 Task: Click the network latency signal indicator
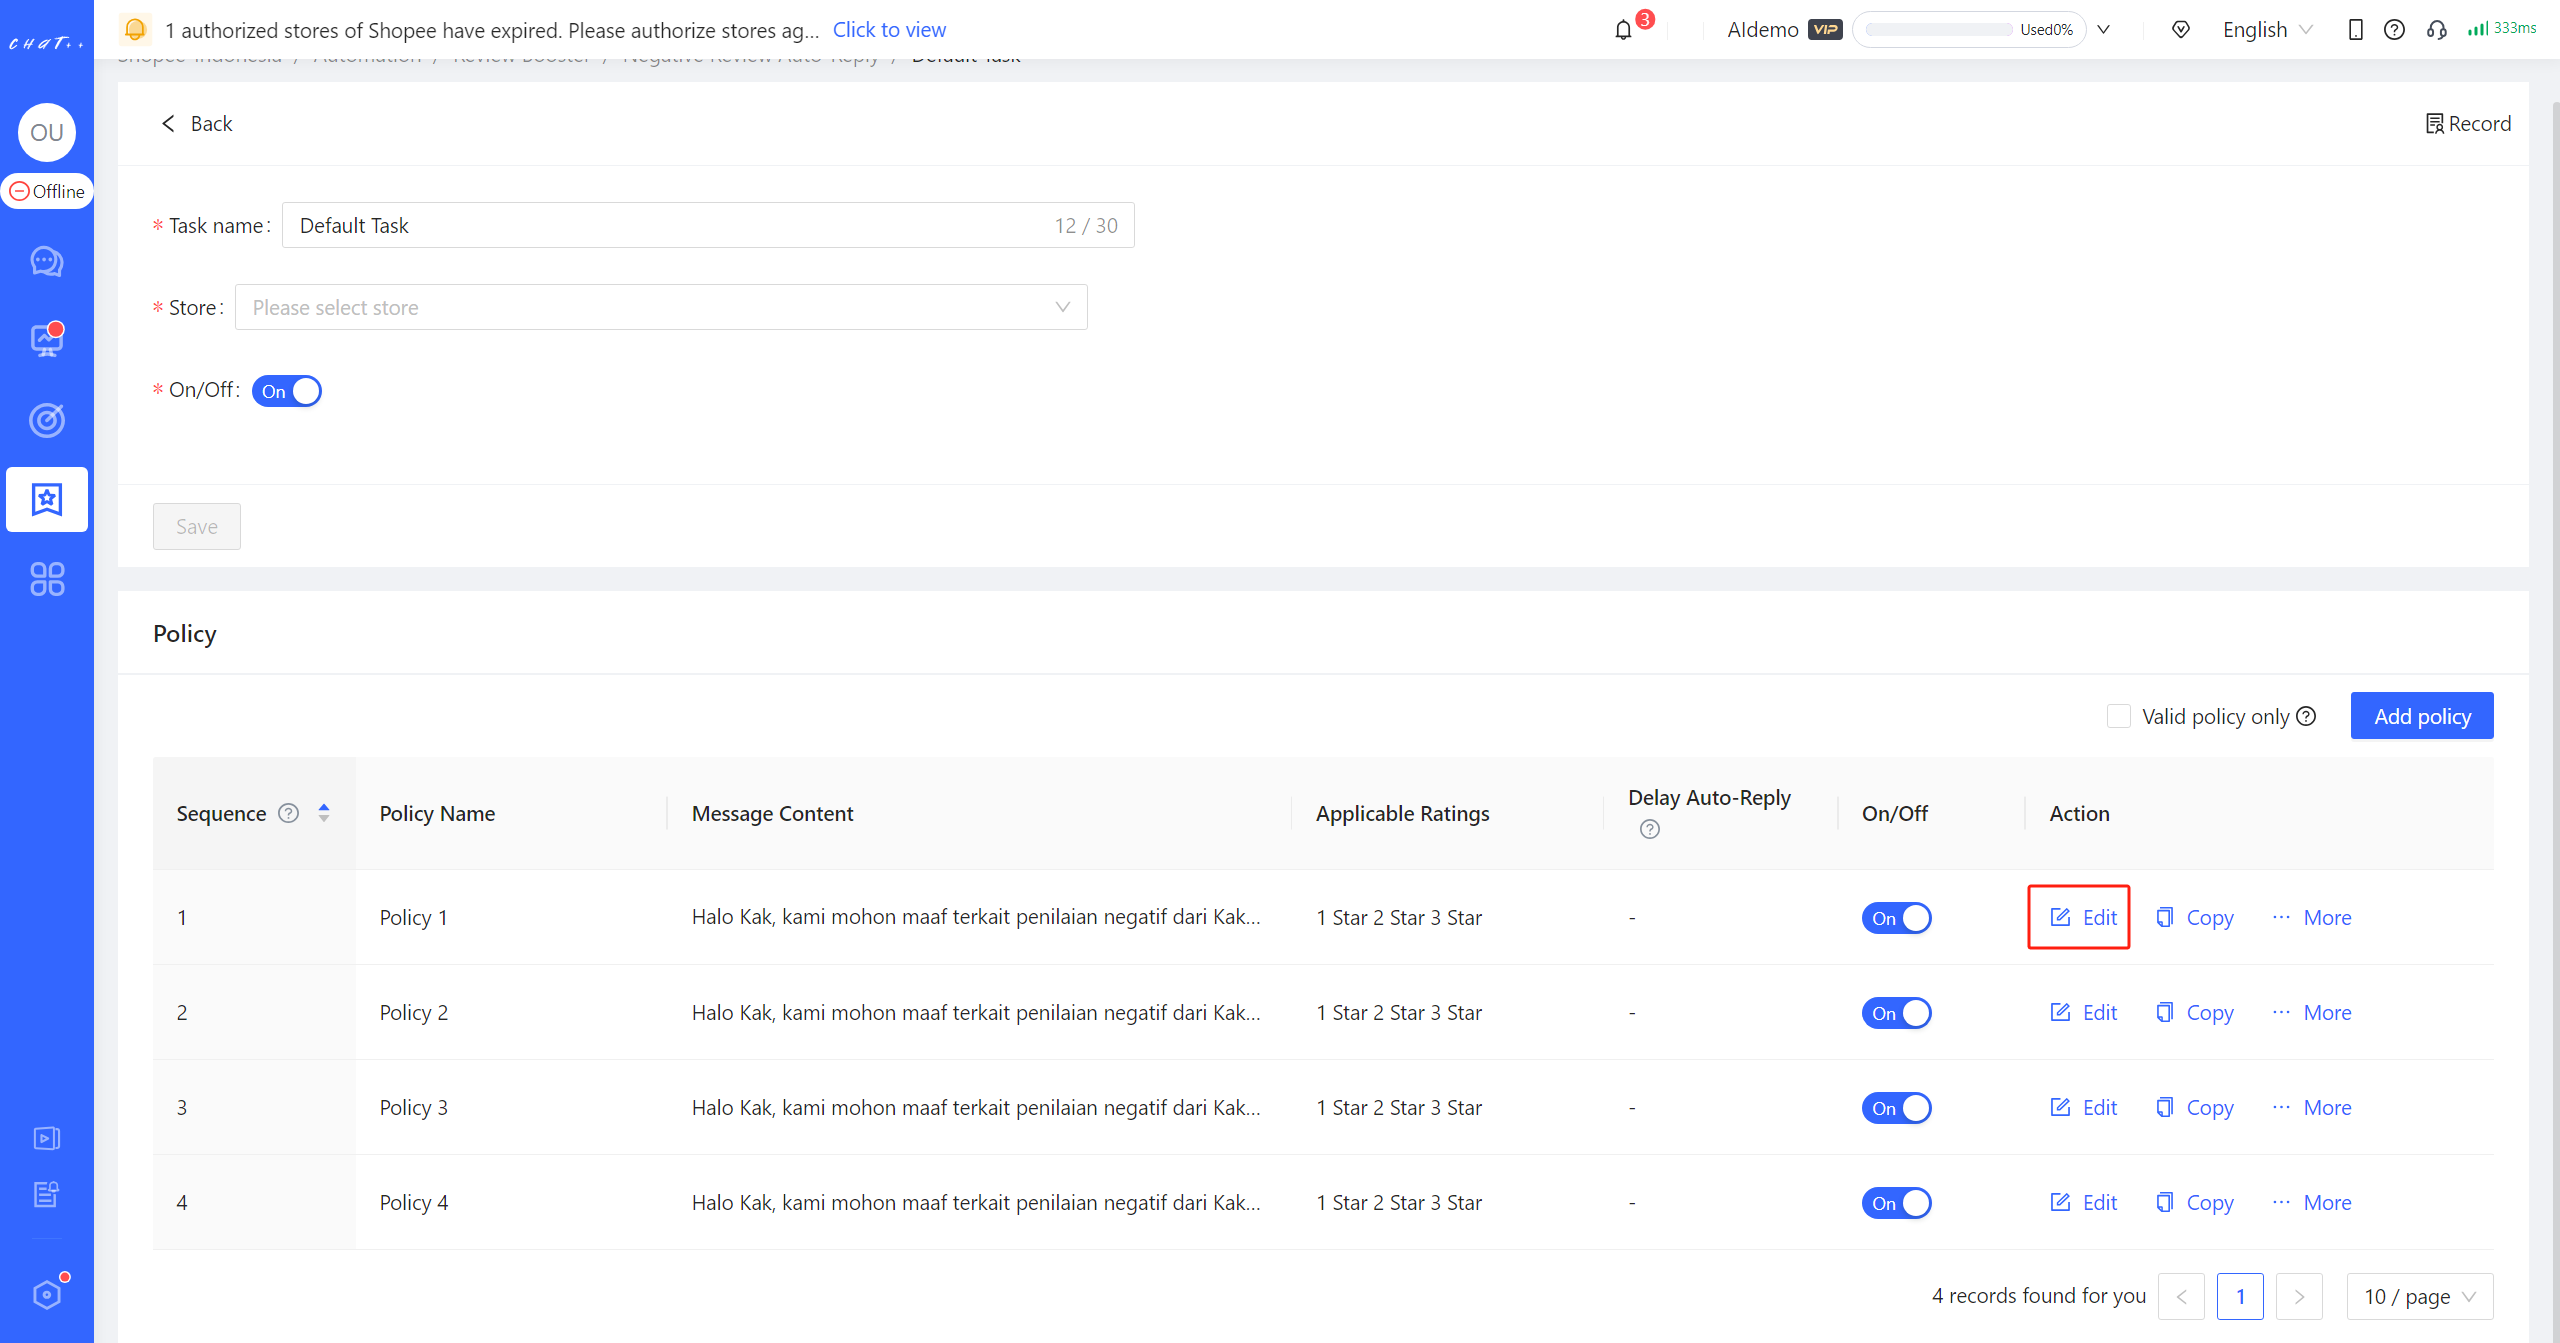point(2501,29)
